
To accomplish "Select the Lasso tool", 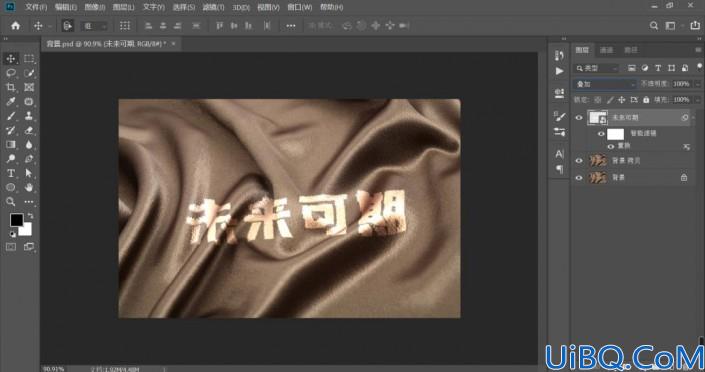I will pyautogui.click(x=11, y=73).
